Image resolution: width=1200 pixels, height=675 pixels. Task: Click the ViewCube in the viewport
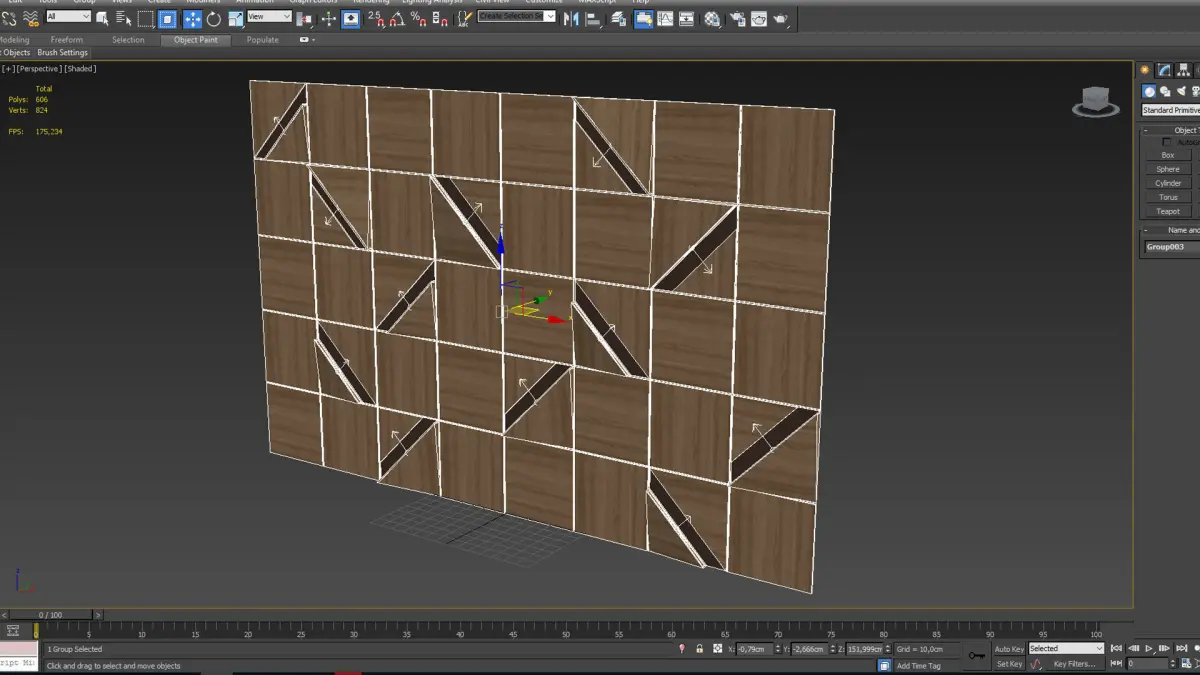(1095, 101)
